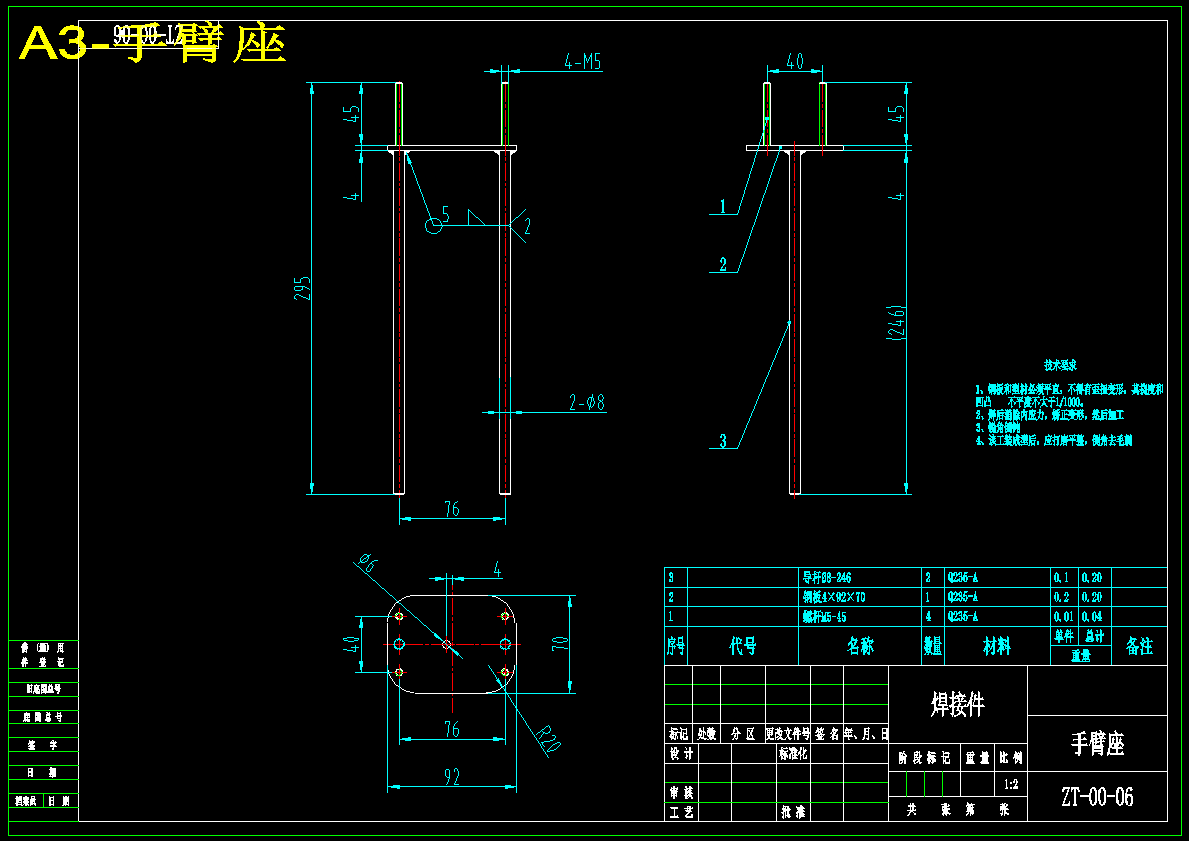Click the 比例 label cell
This screenshot has height=841, width=1189.
(1011, 758)
